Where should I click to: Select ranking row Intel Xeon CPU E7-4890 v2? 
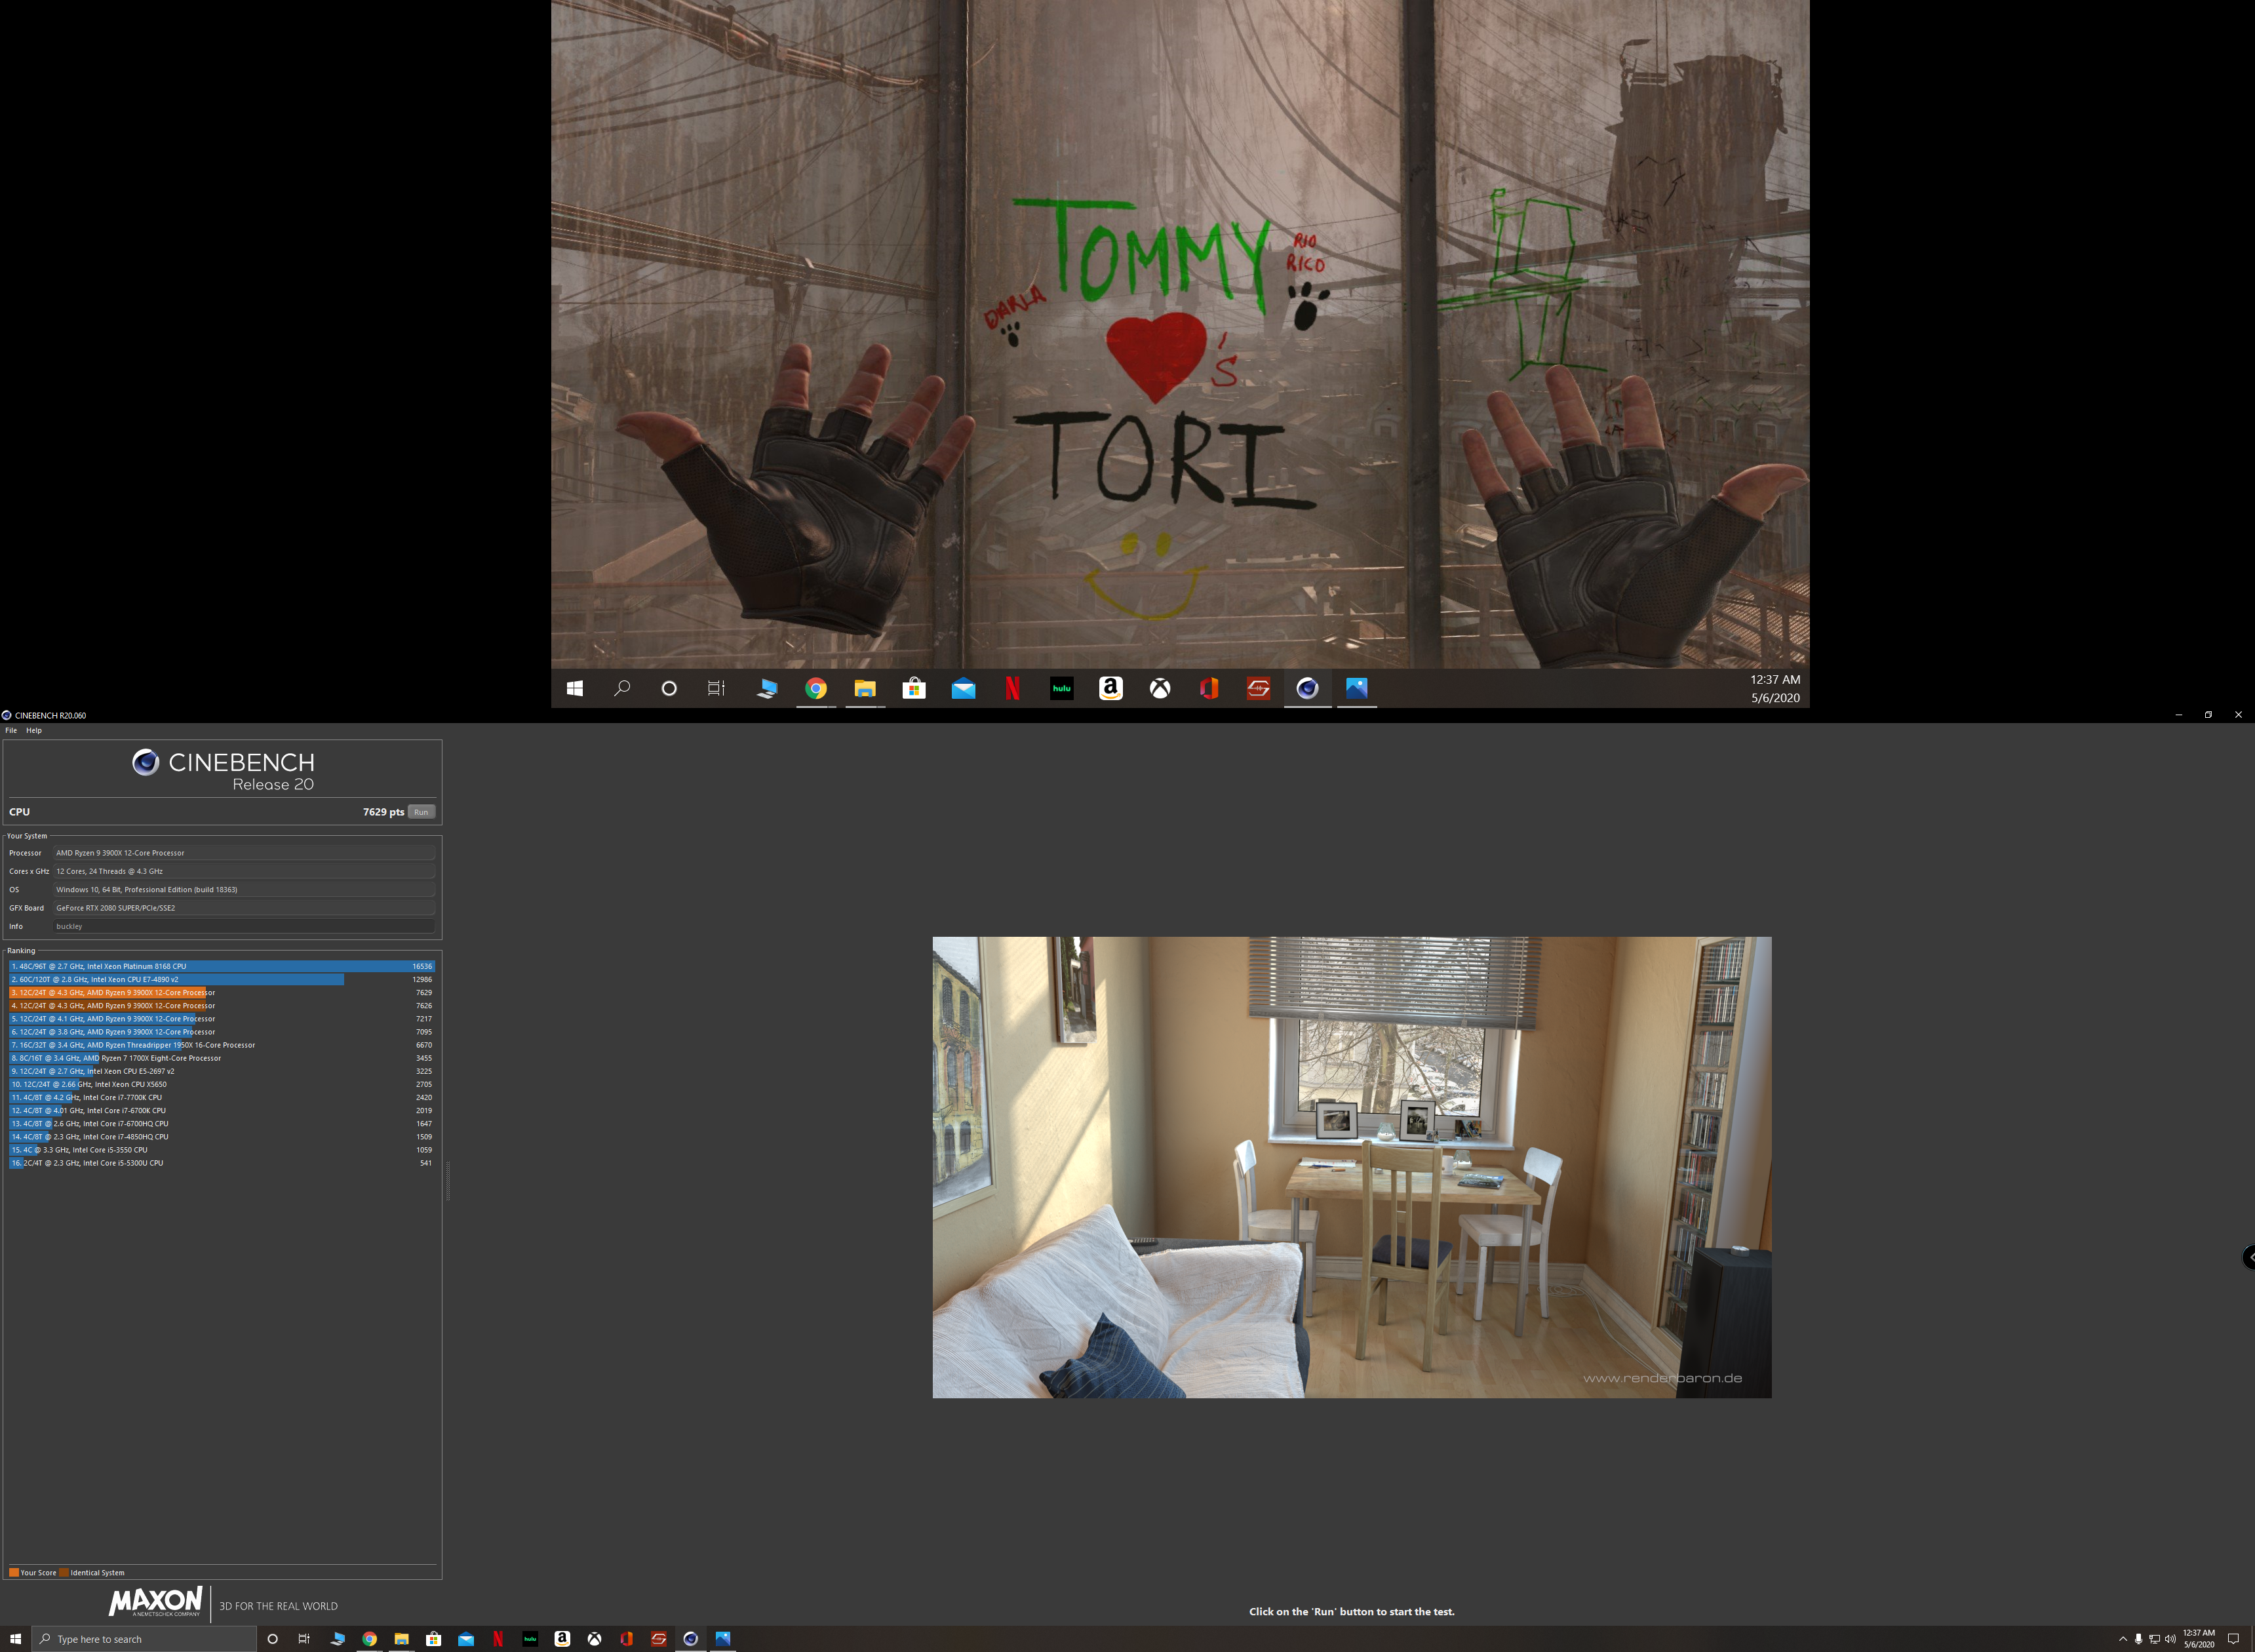pyautogui.click(x=222, y=979)
